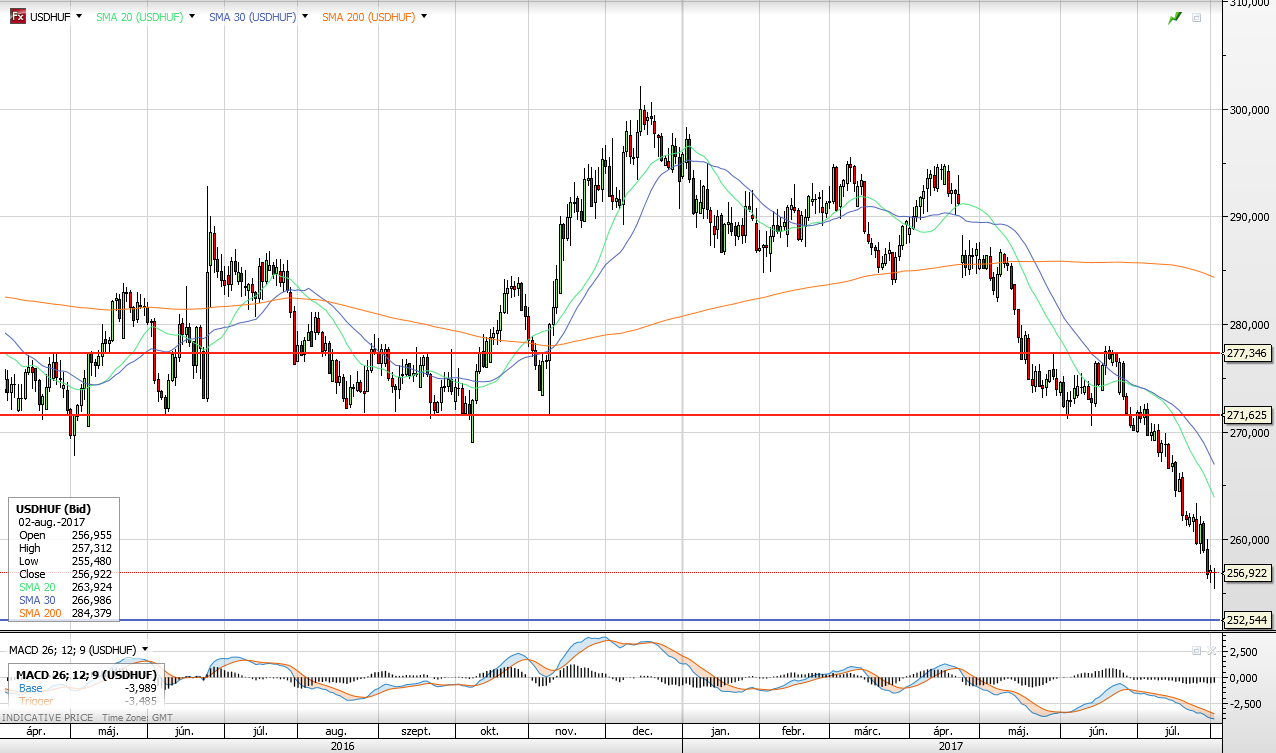Click the jan. month on time axis
Image resolution: width=1276 pixels, height=753 pixels.
click(x=719, y=731)
